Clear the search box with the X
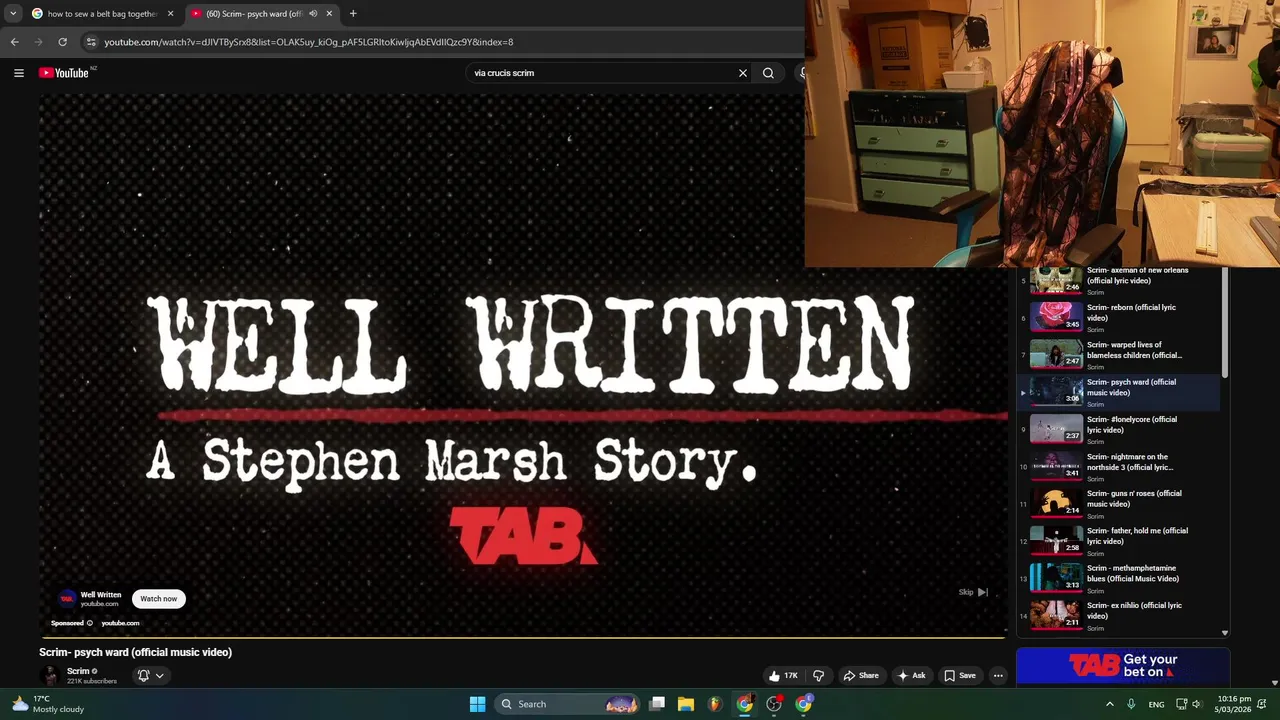The image size is (1280, 720). tap(743, 73)
